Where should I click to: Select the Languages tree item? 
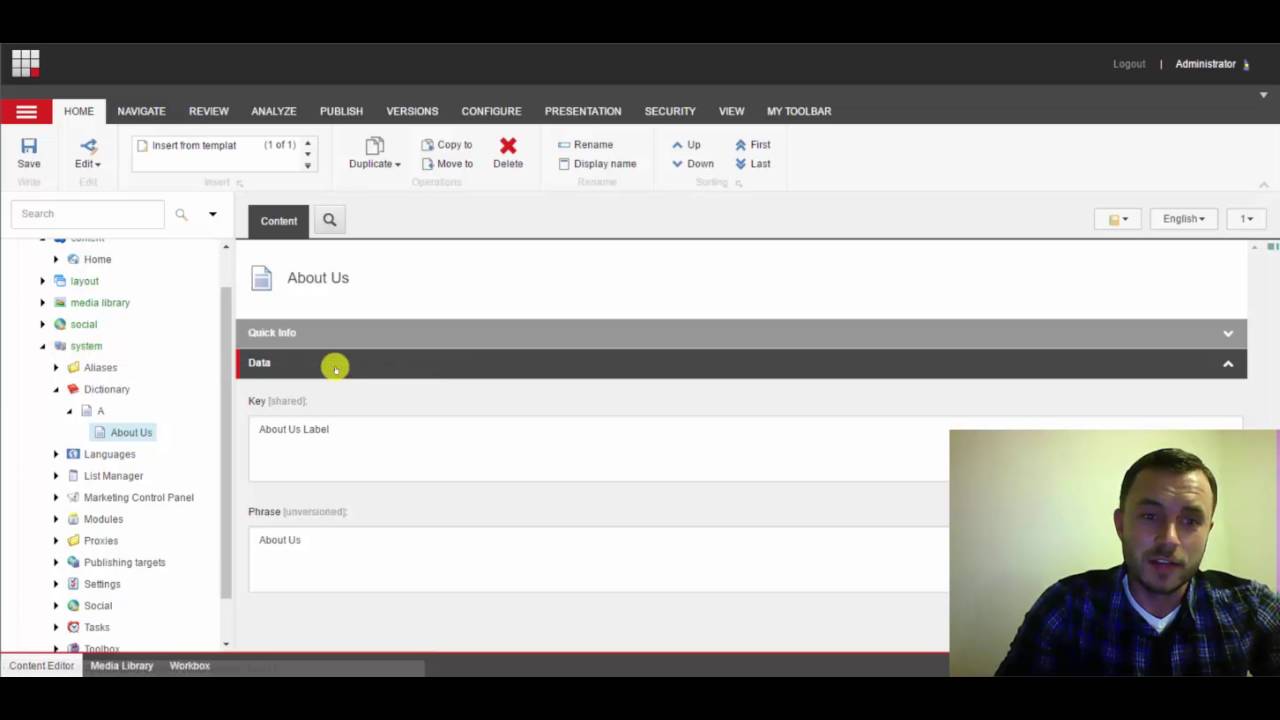[109, 455]
